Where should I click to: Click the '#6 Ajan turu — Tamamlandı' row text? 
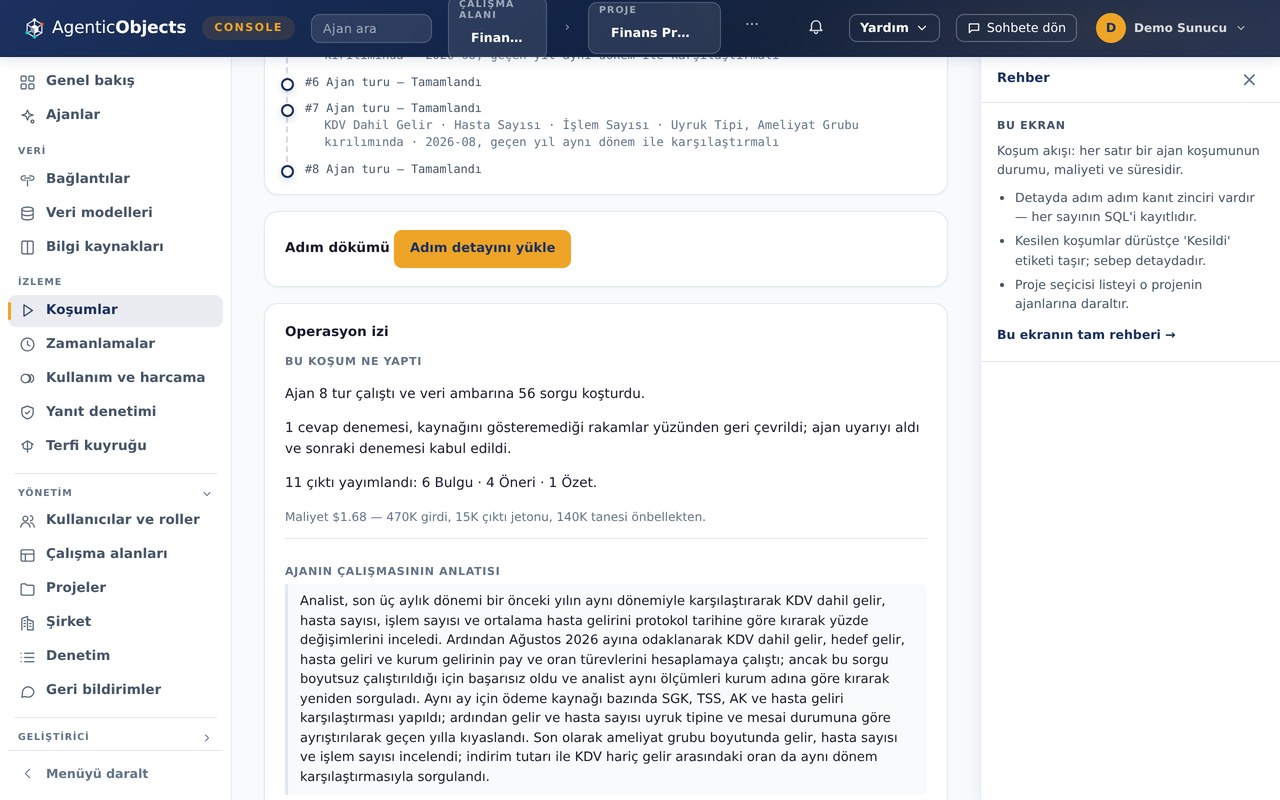point(393,83)
